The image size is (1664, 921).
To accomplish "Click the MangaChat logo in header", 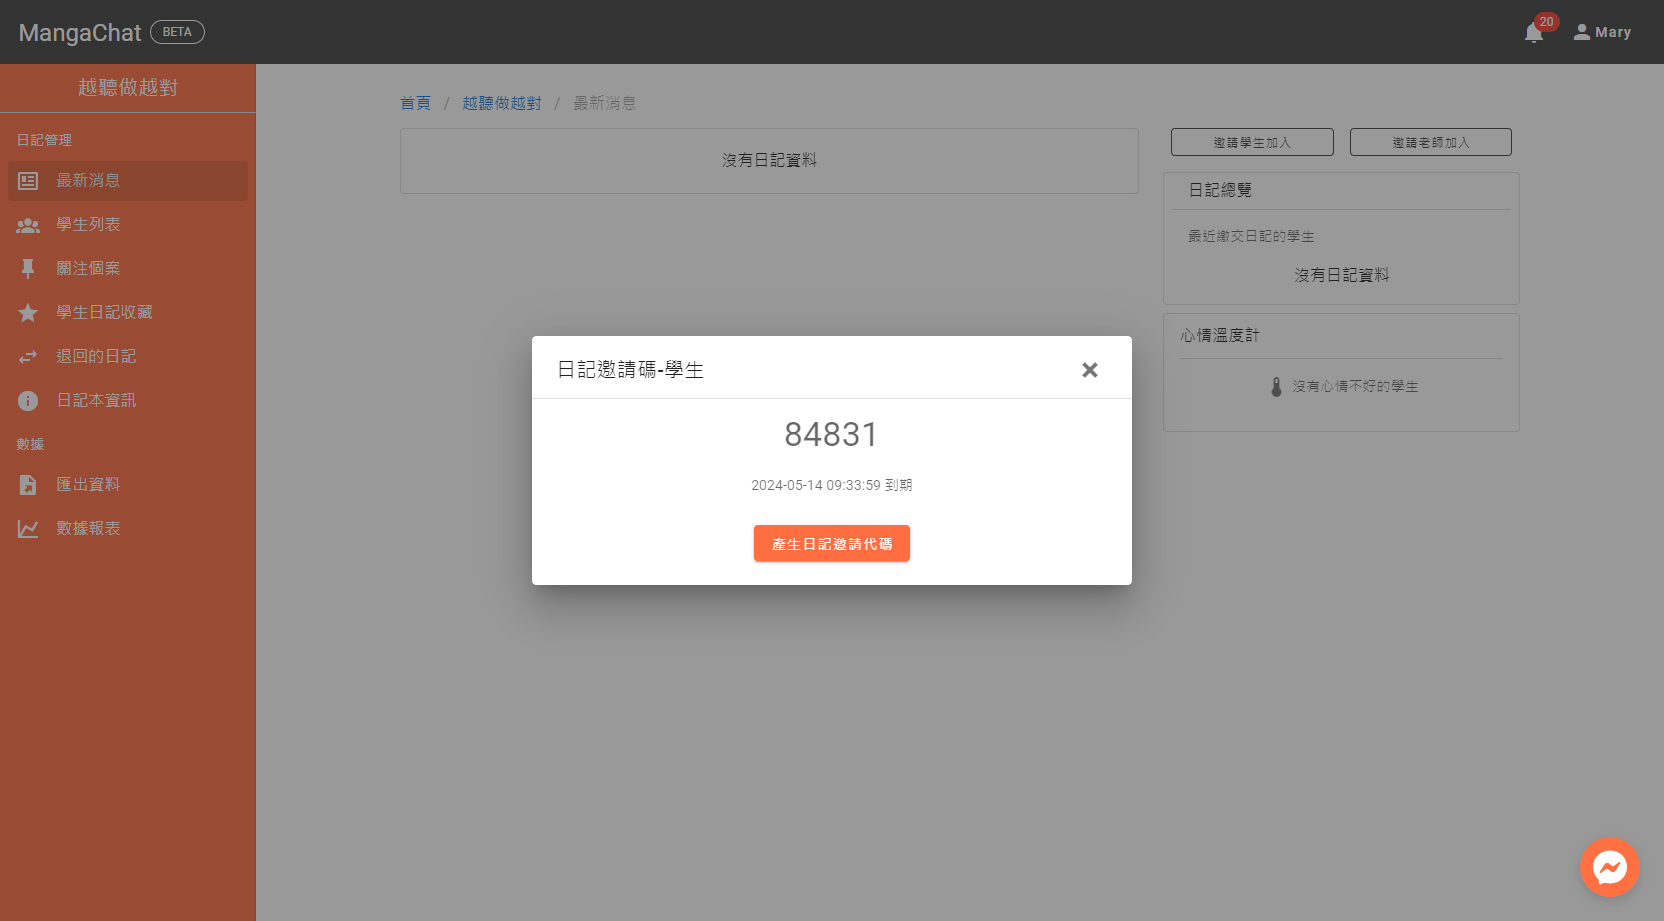I will [x=80, y=33].
